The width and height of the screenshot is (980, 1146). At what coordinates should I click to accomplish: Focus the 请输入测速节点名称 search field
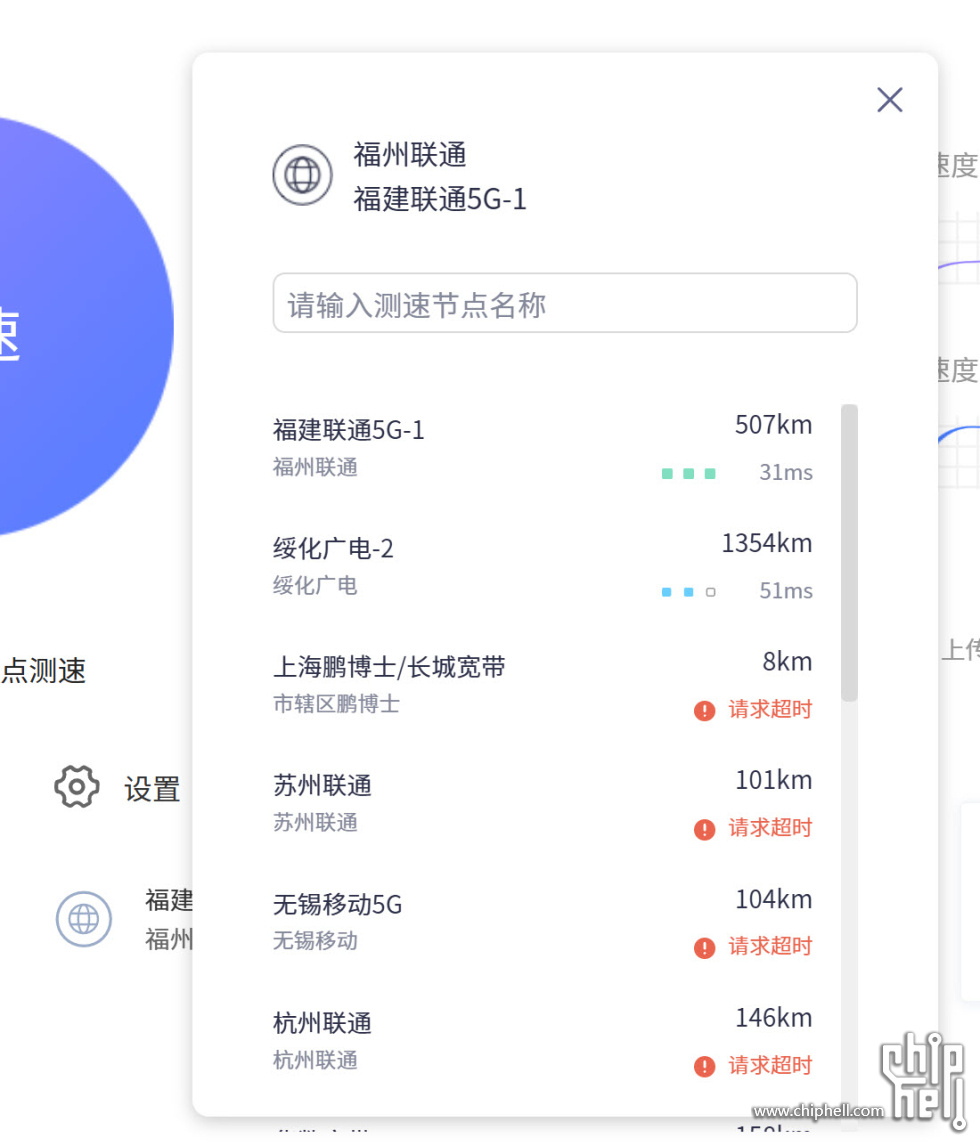[x=565, y=303]
